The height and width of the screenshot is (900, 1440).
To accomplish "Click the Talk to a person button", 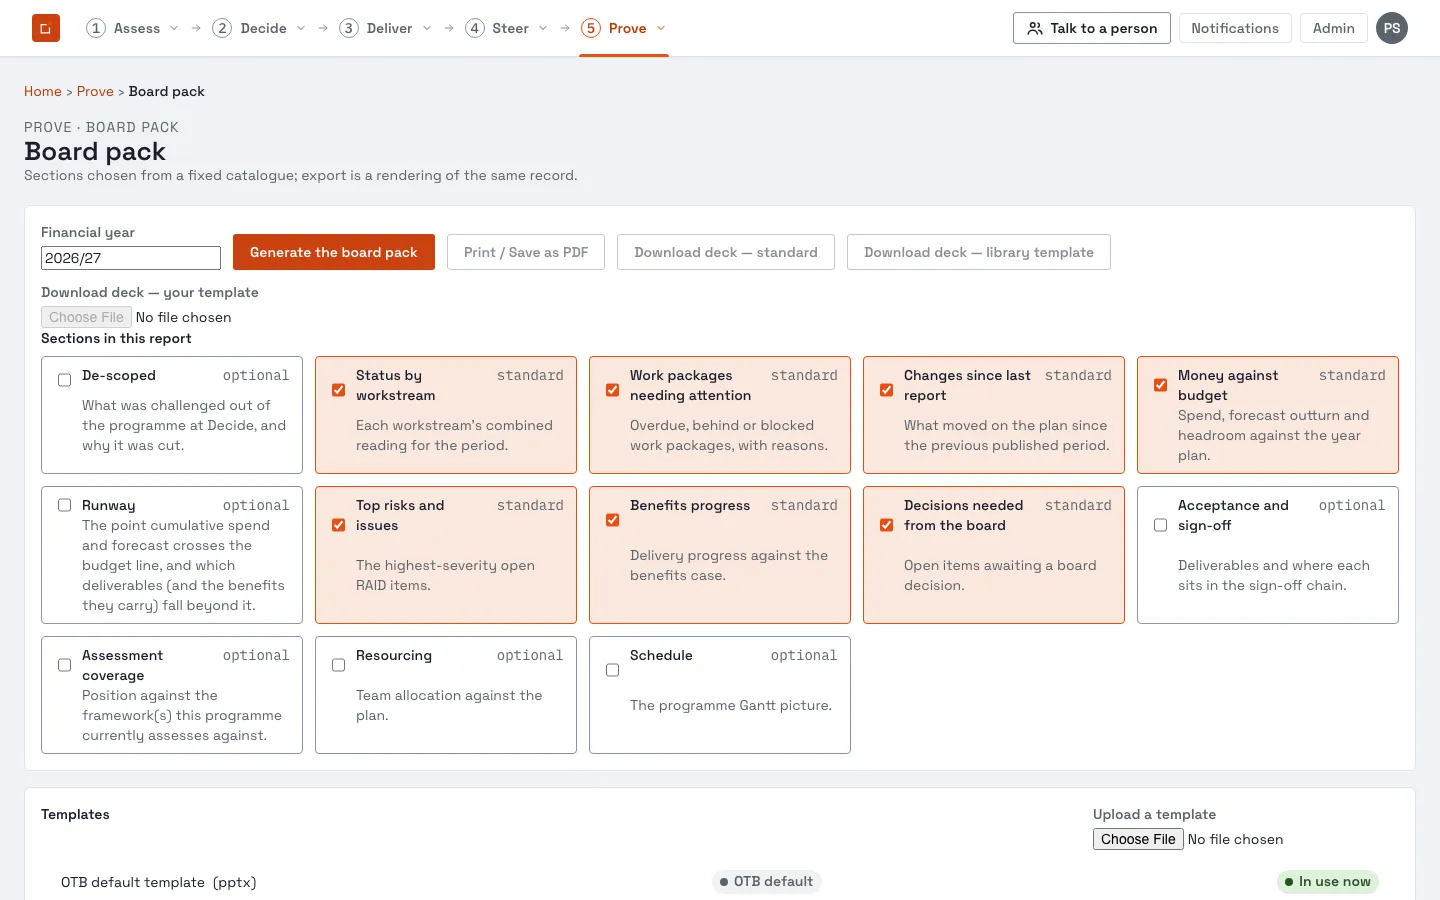I will point(1092,28).
